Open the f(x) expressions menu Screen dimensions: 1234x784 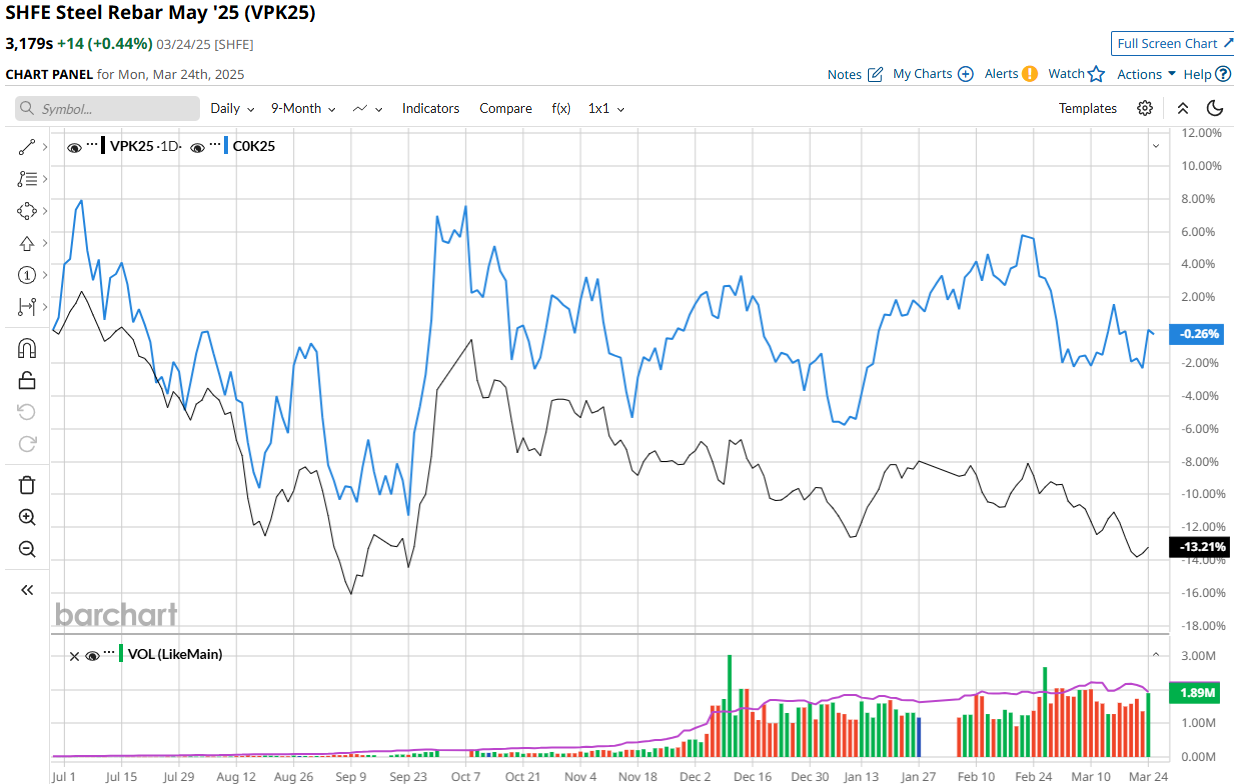click(x=561, y=108)
